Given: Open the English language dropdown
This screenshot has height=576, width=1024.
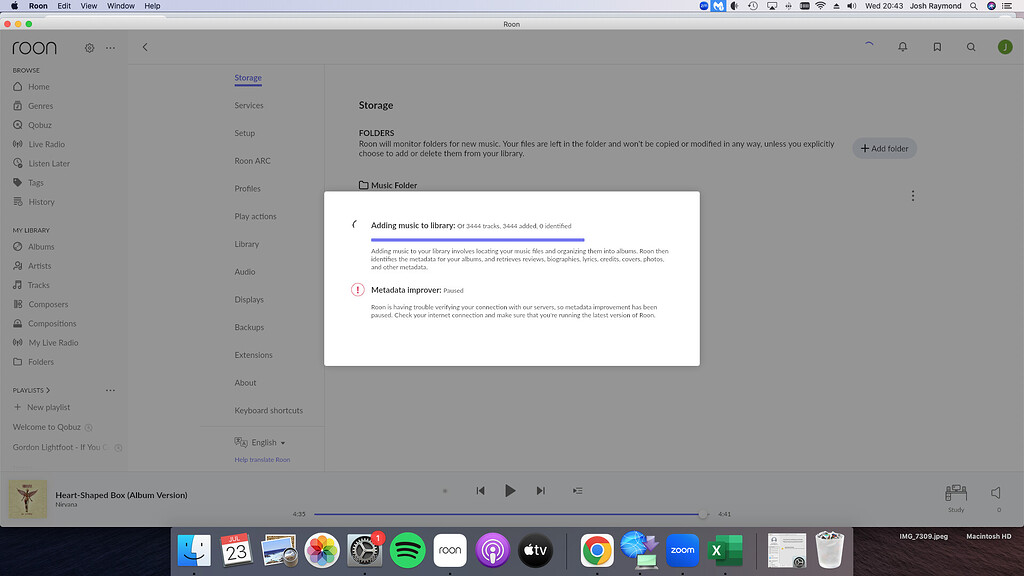Looking at the screenshot, I should (x=262, y=442).
